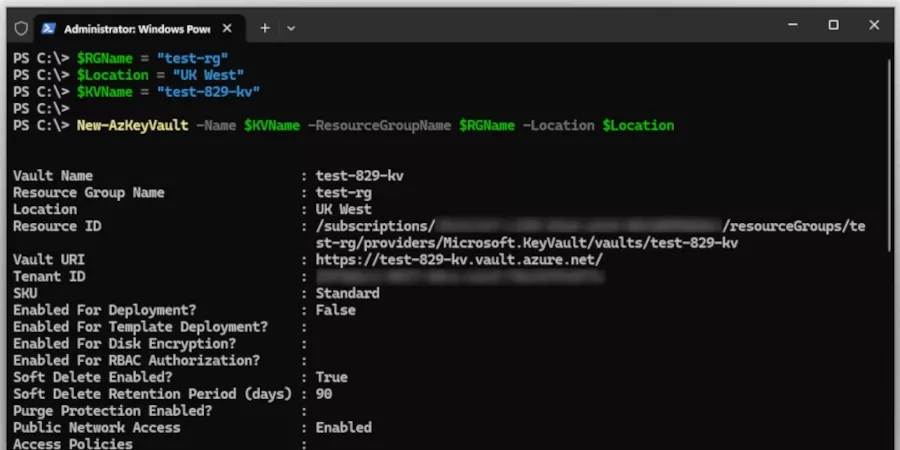Click the SKU value Standard
This screenshot has height=450, width=900.
(x=347, y=293)
